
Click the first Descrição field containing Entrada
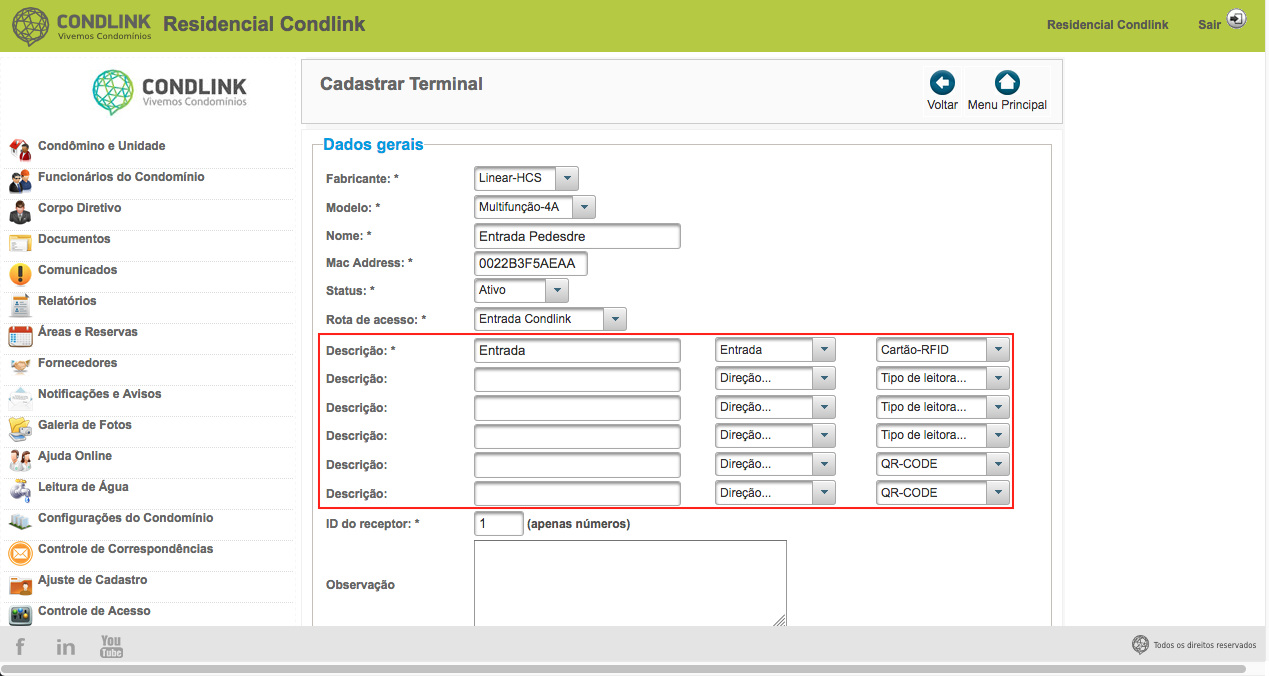(x=577, y=350)
